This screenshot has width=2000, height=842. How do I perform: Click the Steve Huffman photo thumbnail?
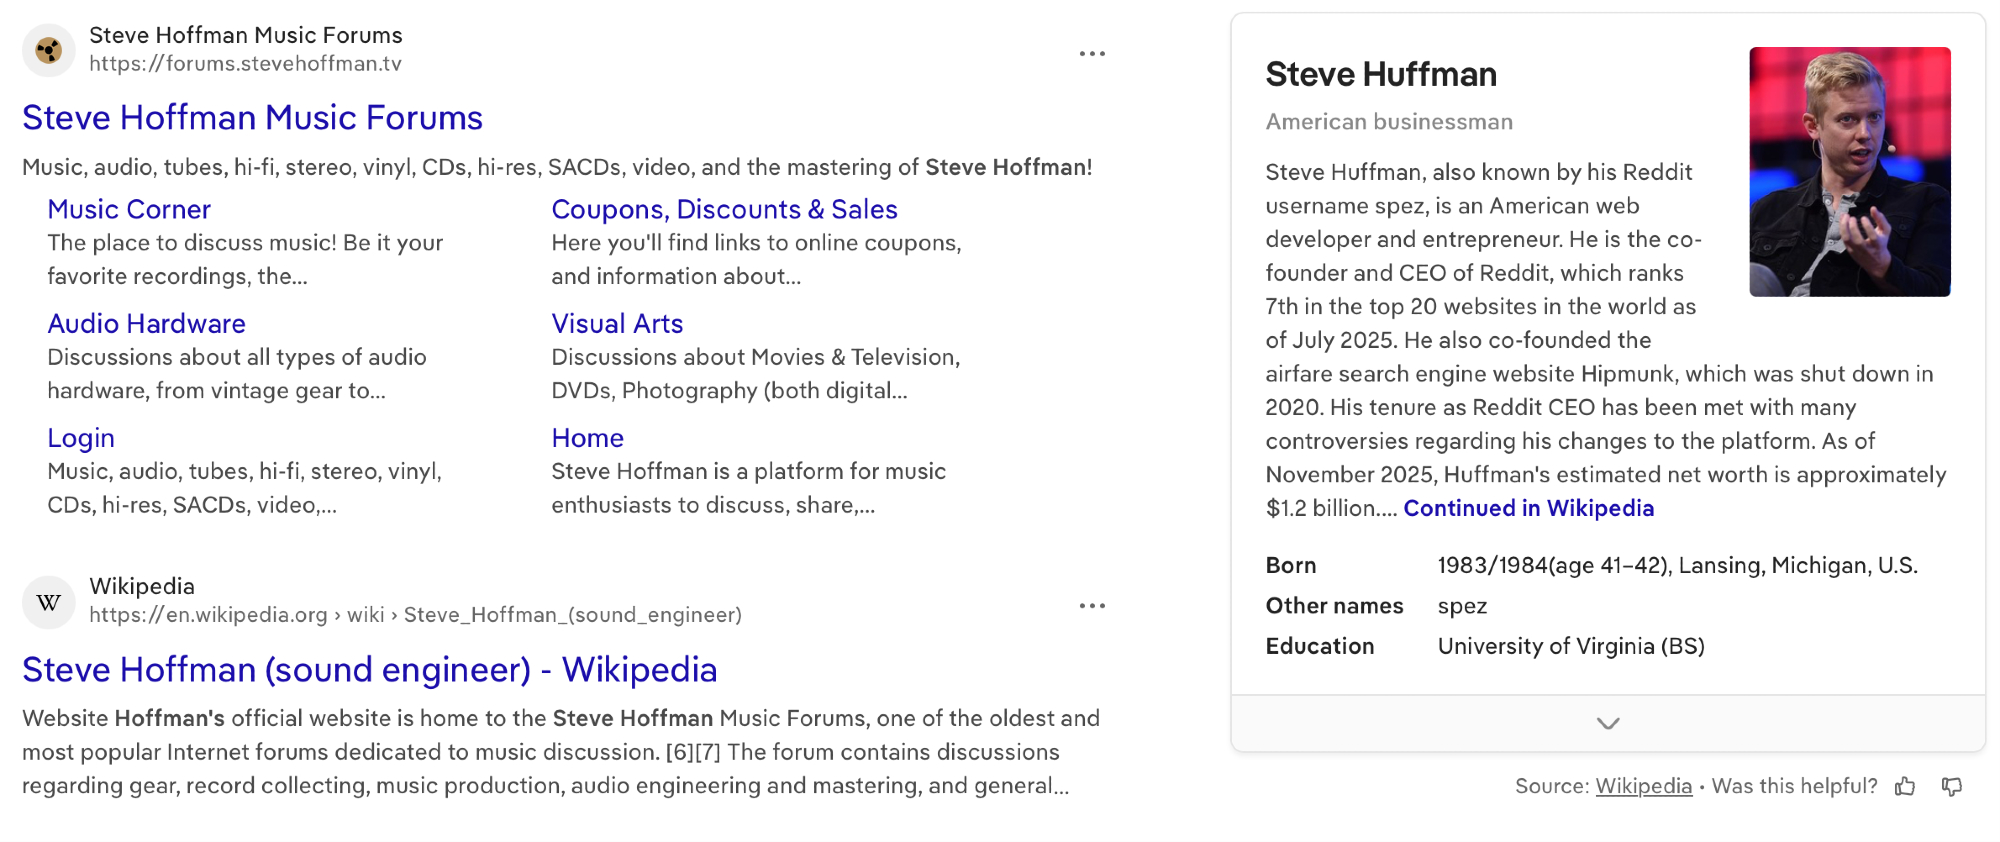[x=1849, y=172]
